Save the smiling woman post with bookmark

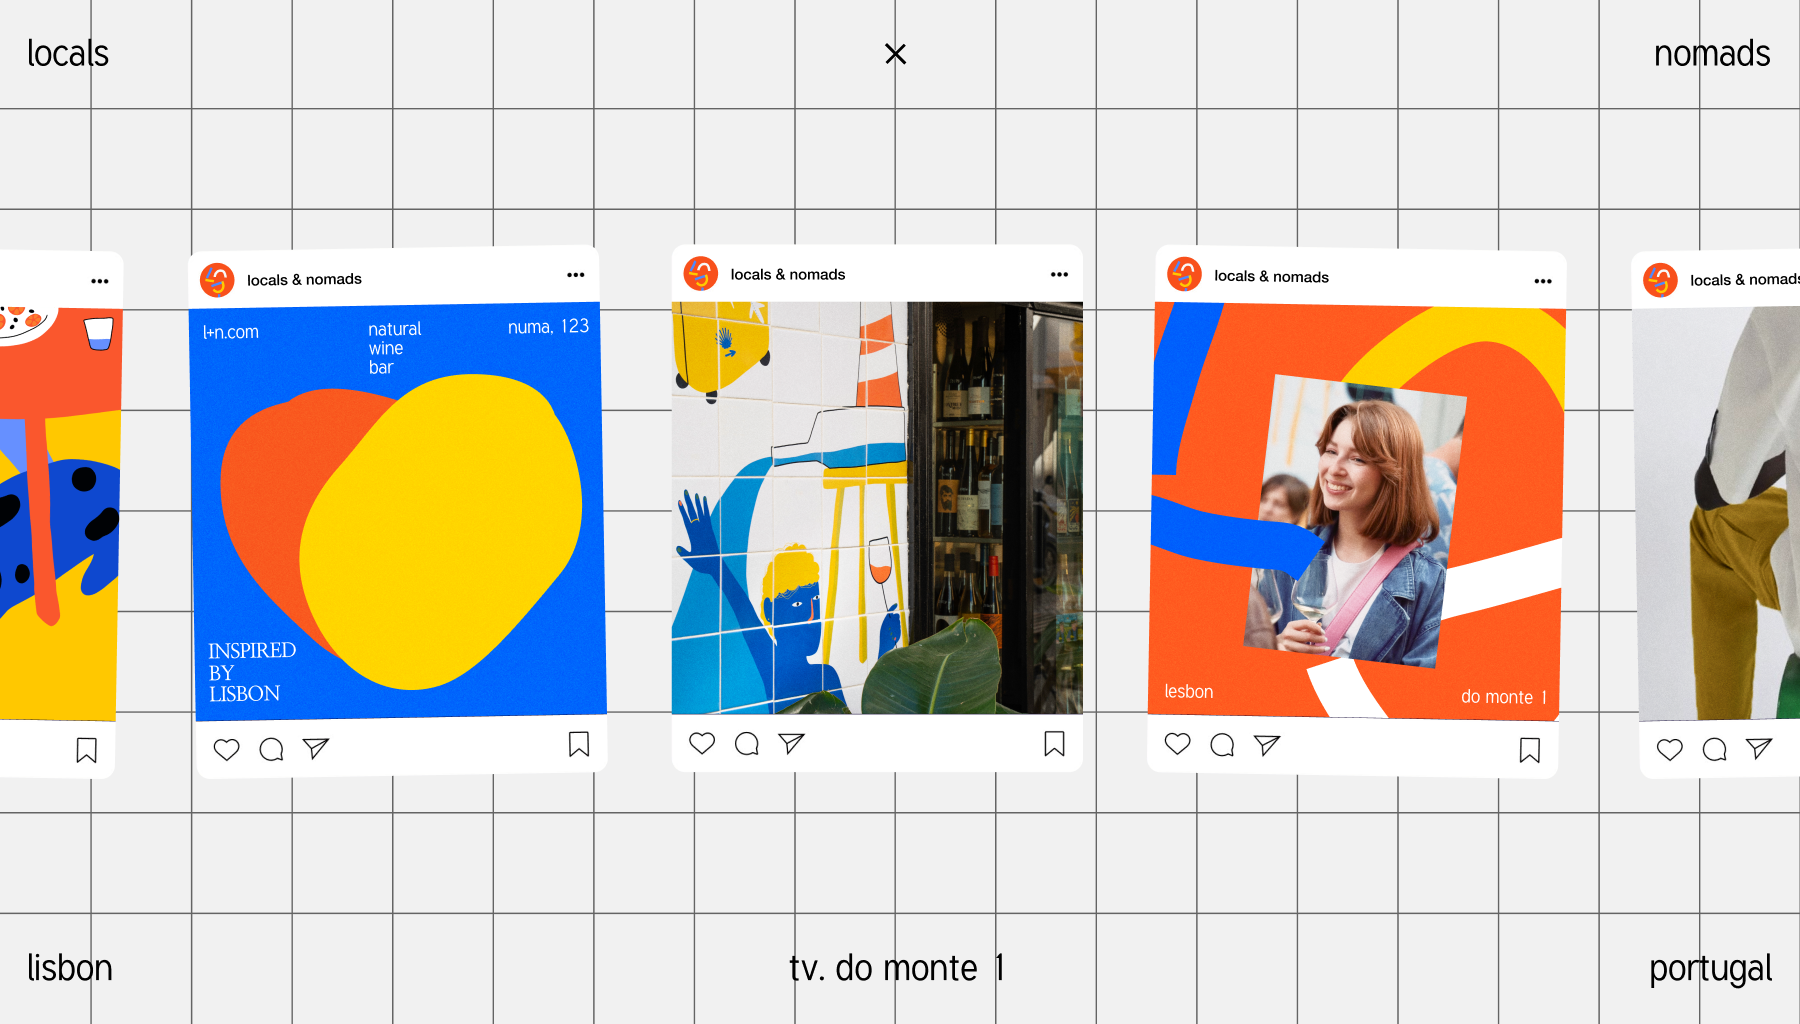(x=1529, y=750)
